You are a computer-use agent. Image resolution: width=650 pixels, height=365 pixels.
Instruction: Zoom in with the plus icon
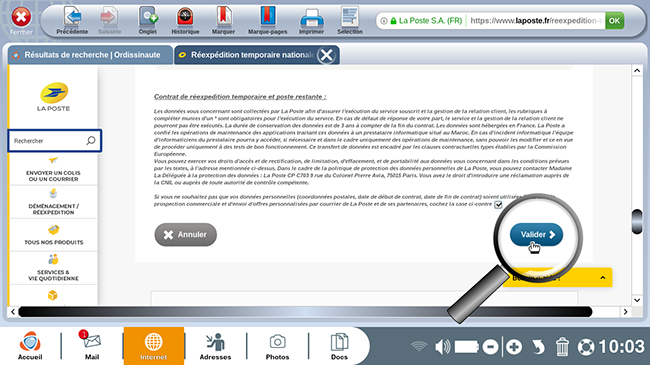click(x=514, y=347)
